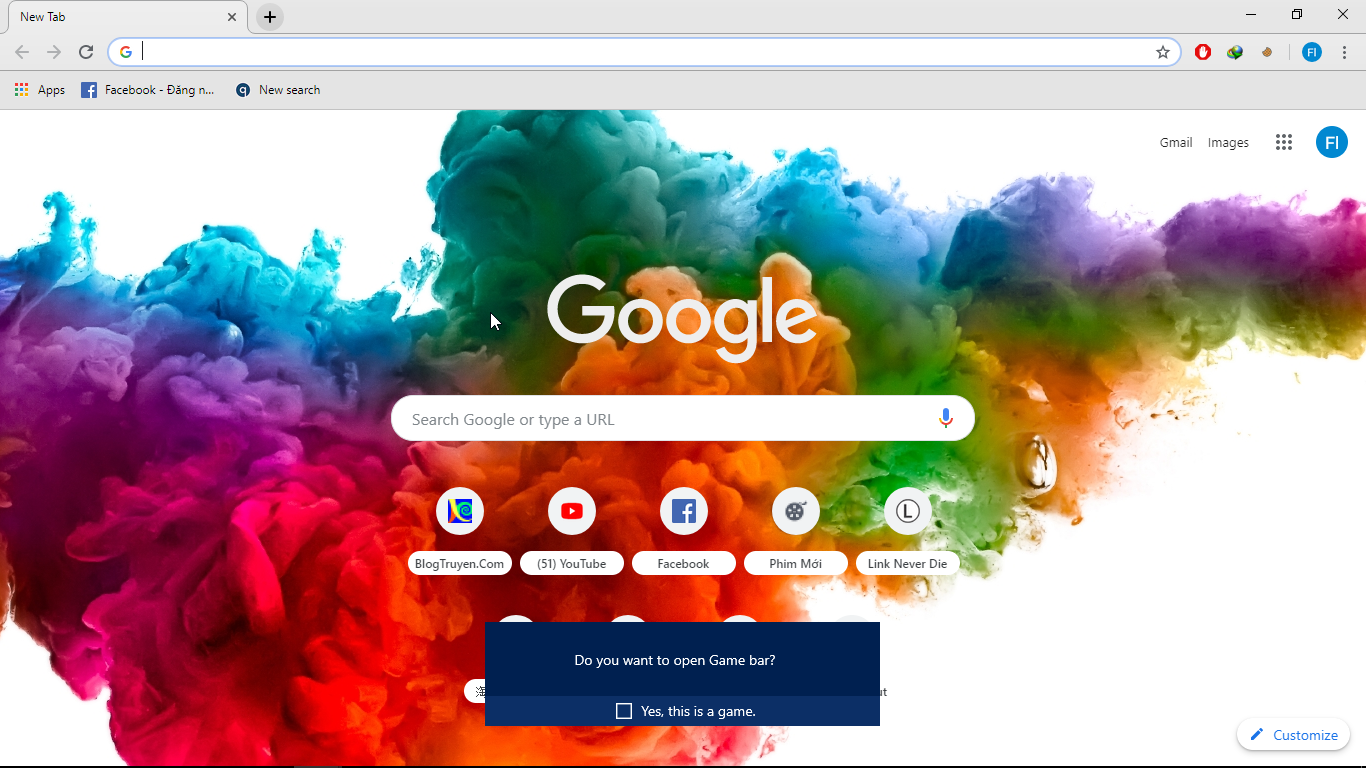Open the Link Never Die shortcut
The width and height of the screenshot is (1366, 768).
(x=907, y=512)
